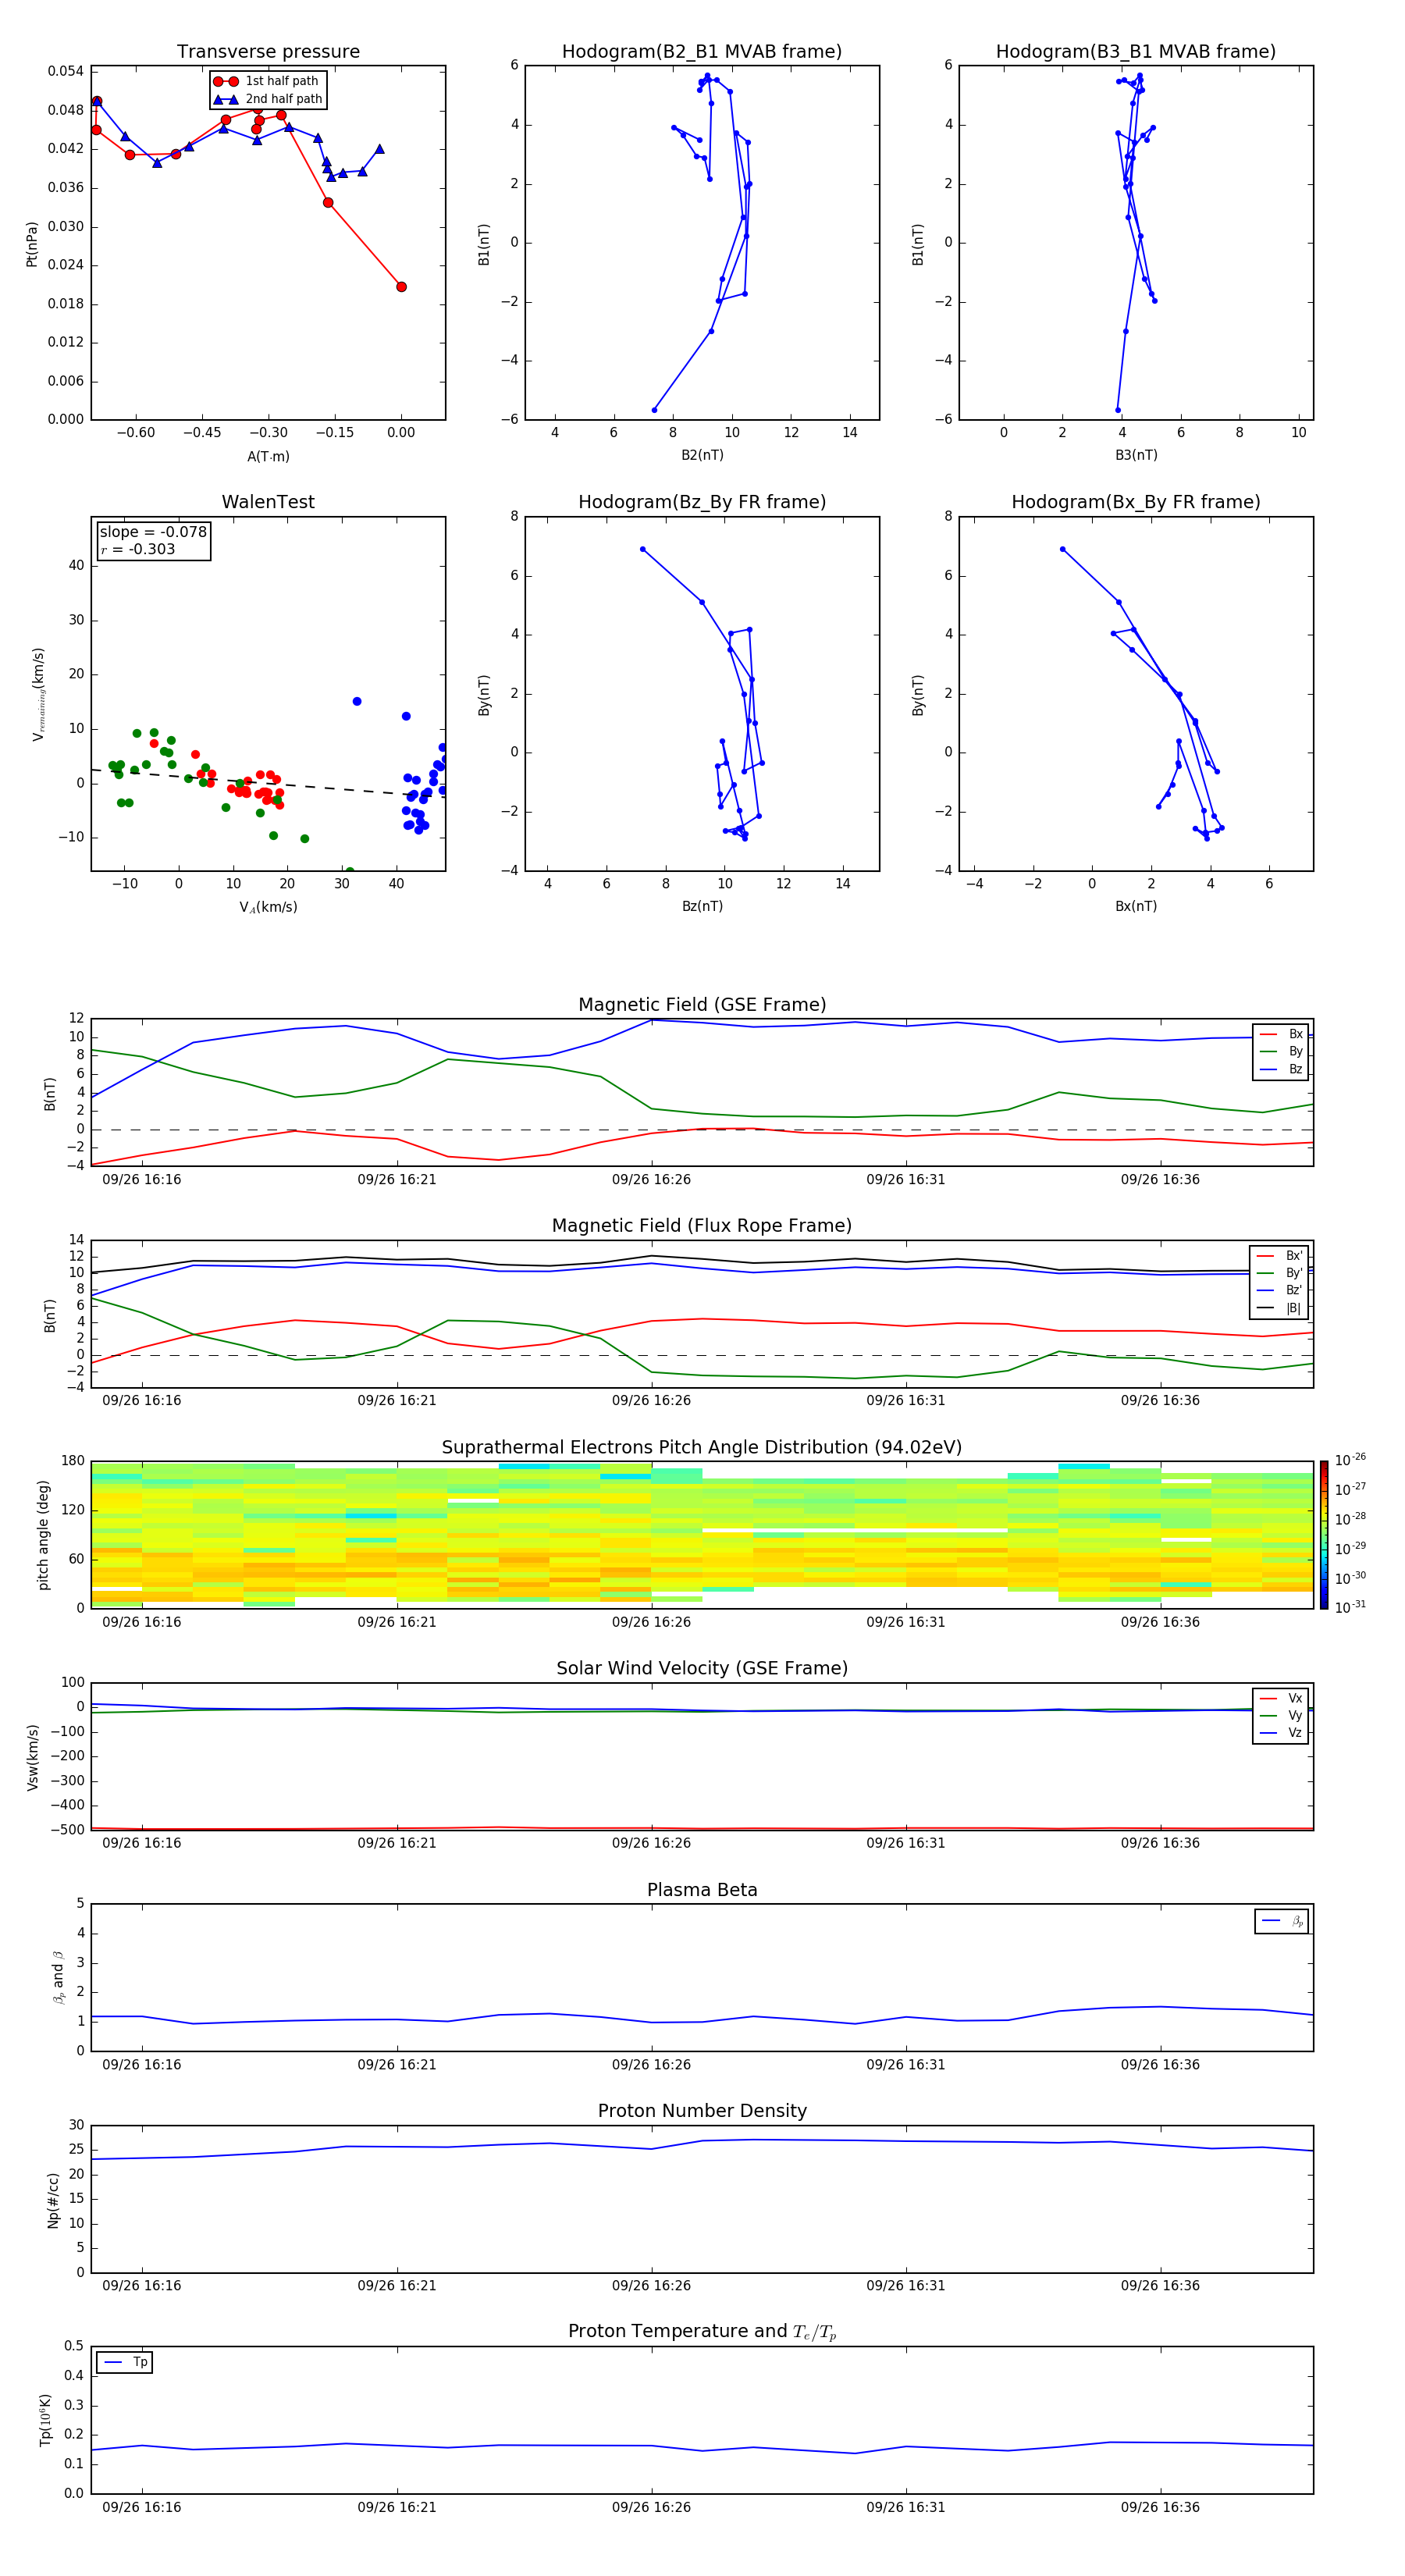Viewport: 1405px width, 2576px height.
Task: Click the dashed fit line in WalenTest
Action: pyautogui.click(x=268, y=783)
